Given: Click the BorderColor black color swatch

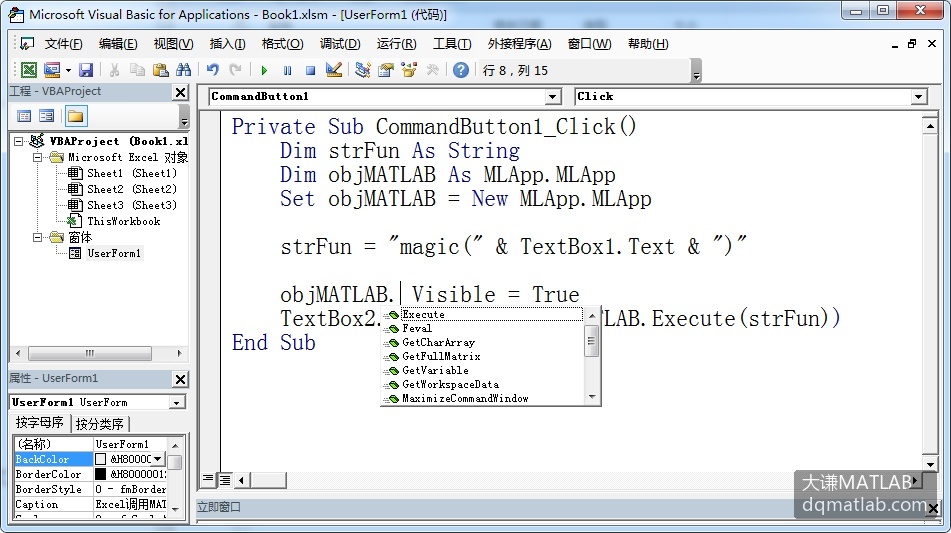Looking at the screenshot, I should coord(101,474).
